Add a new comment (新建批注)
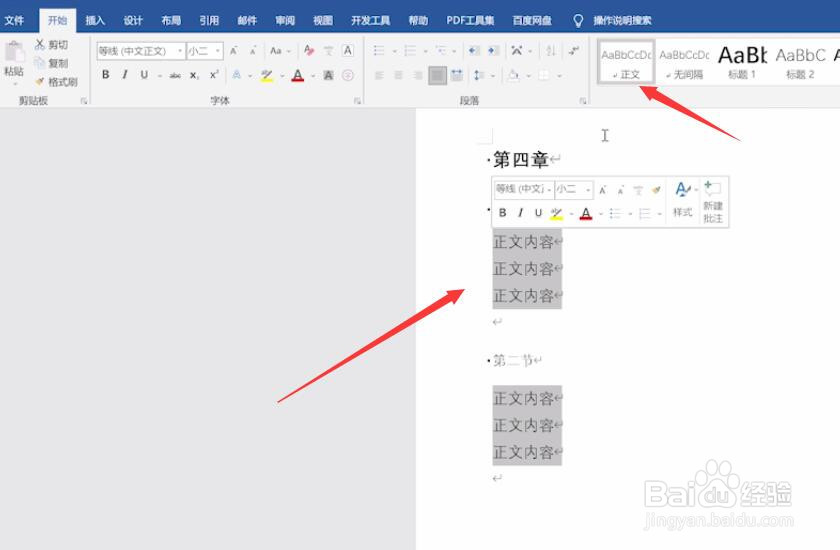This screenshot has height=550, width=840. tap(713, 201)
